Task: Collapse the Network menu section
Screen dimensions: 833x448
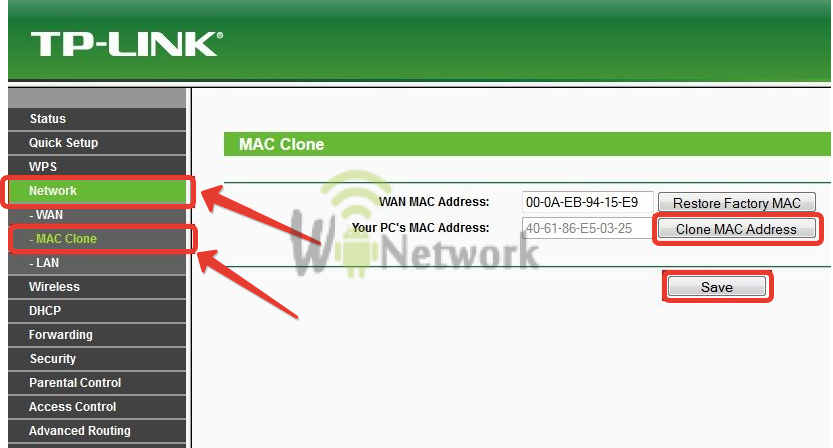Action: (97, 191)
